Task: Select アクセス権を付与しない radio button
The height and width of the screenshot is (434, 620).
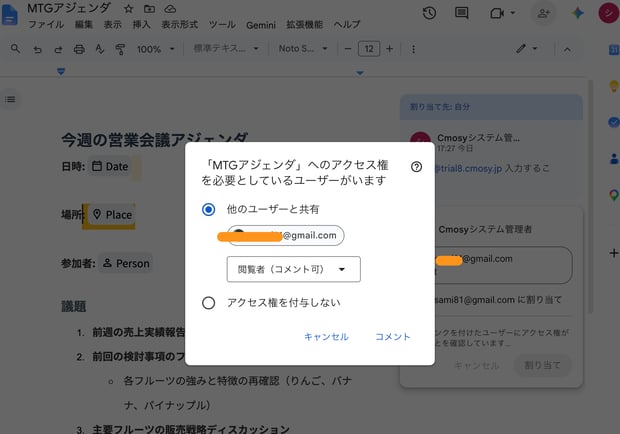Action: tap(208, 303)
